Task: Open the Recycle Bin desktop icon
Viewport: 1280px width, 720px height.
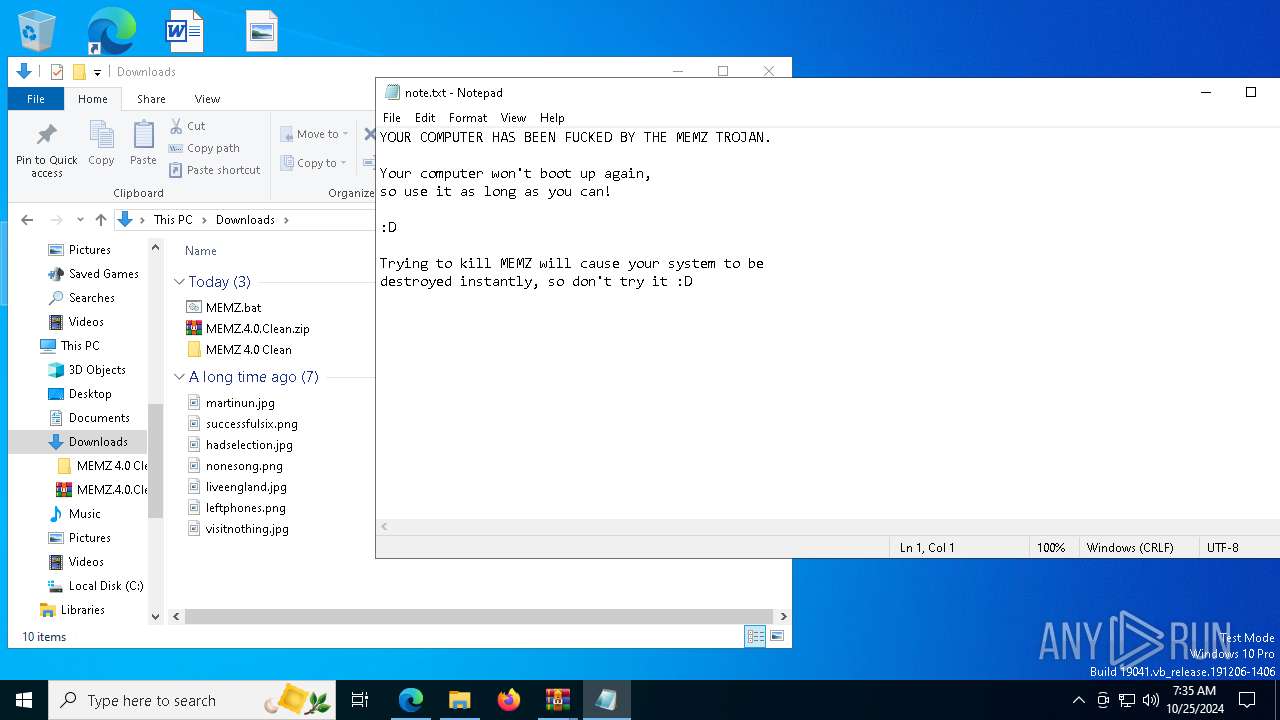Action: click(x=37, y=31)
